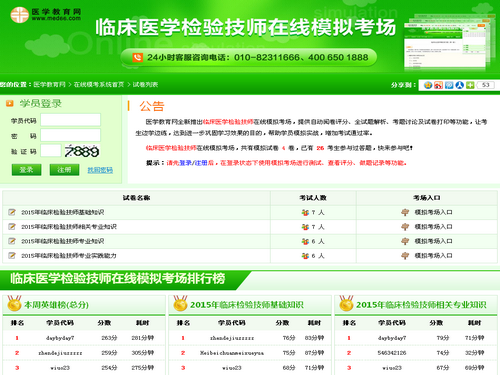The width and height of the screenshot is (500, 375).
Task: Share to QQ Zone via the star icon
Action: 428,85
